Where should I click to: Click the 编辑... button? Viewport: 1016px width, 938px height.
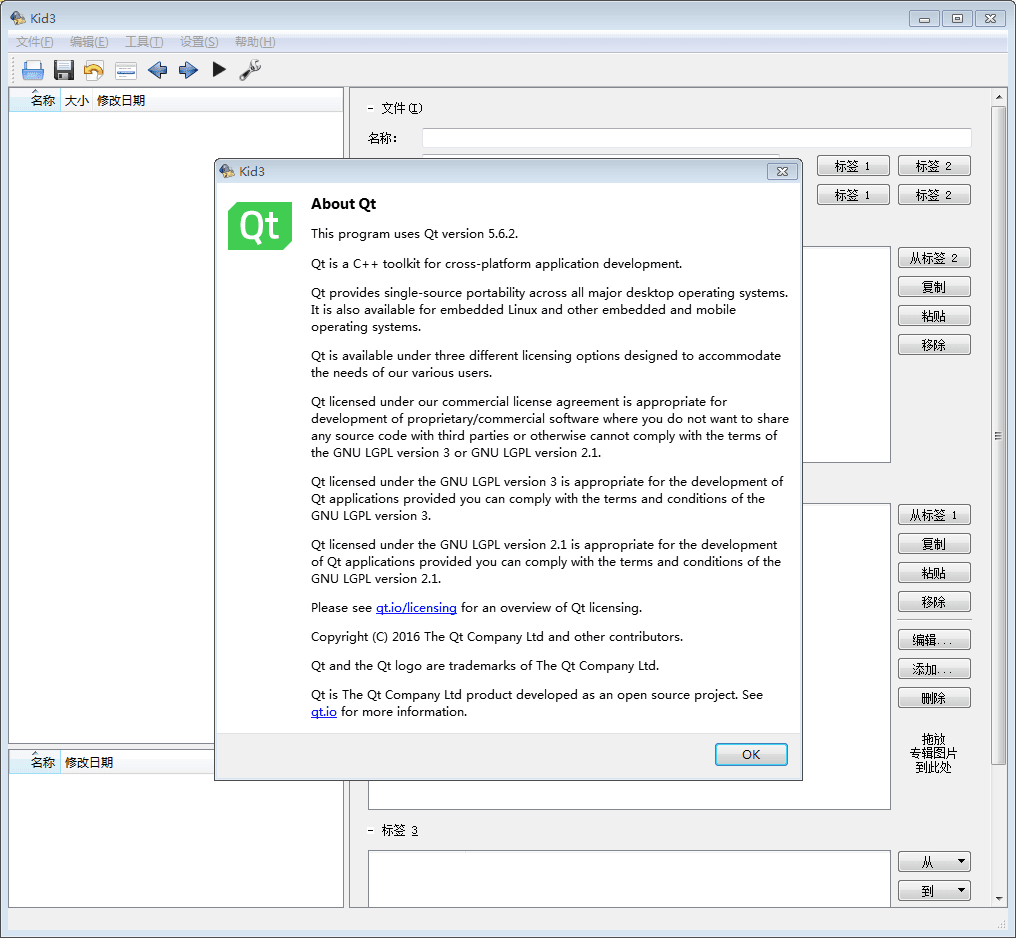934,640
